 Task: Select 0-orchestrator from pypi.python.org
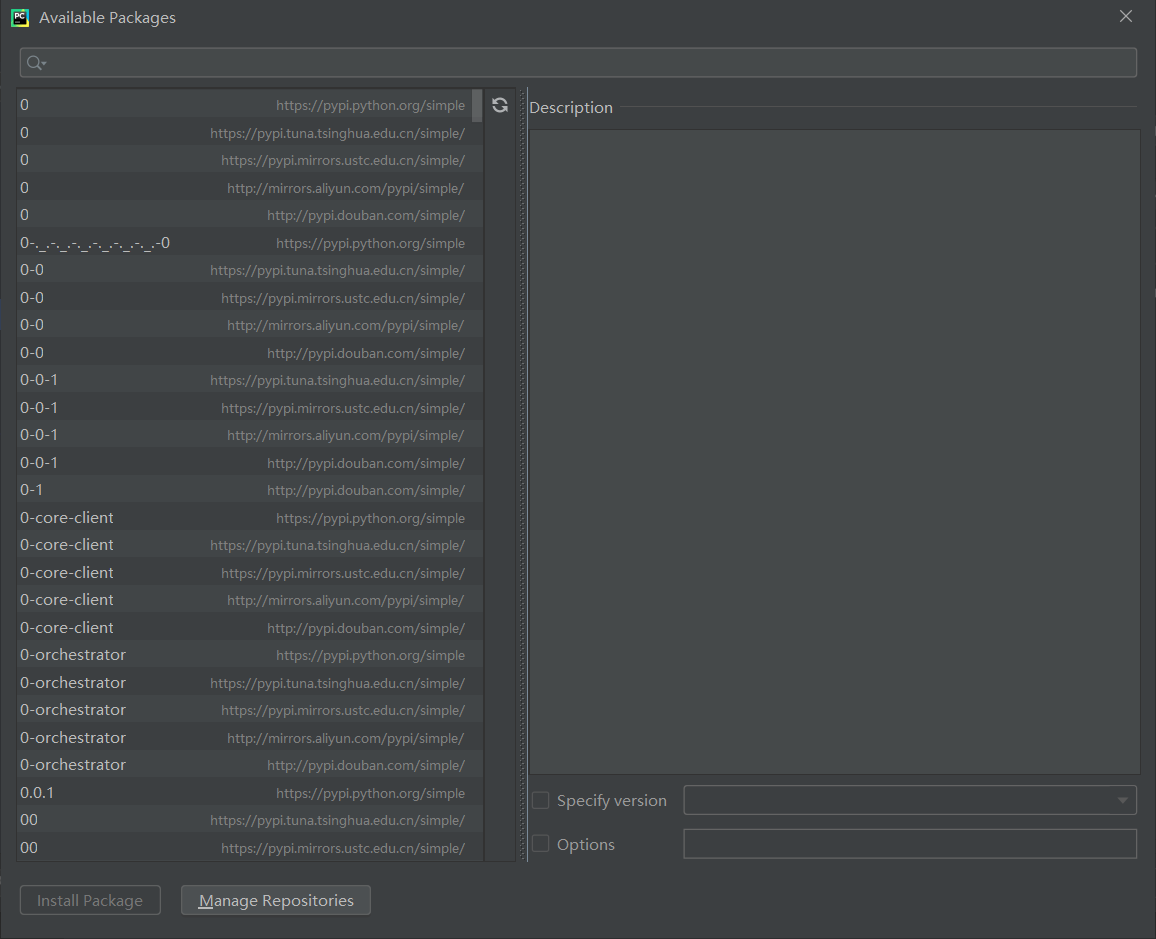click(250, 655)
